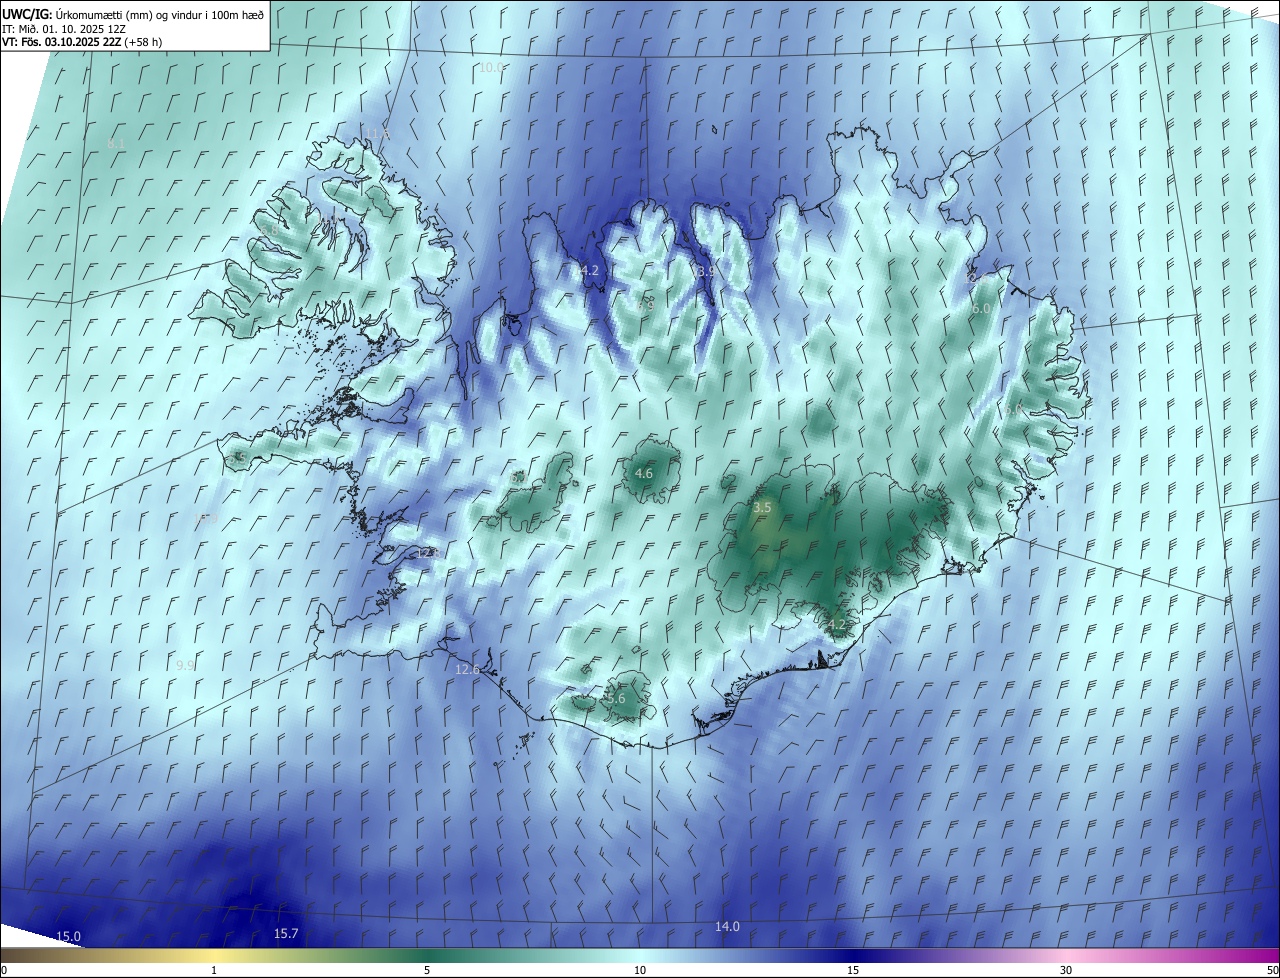Click the colorbar tick label 0
Image resolution: width=1280 pixels, height=978 pixels.
click(x=4, y=970)
